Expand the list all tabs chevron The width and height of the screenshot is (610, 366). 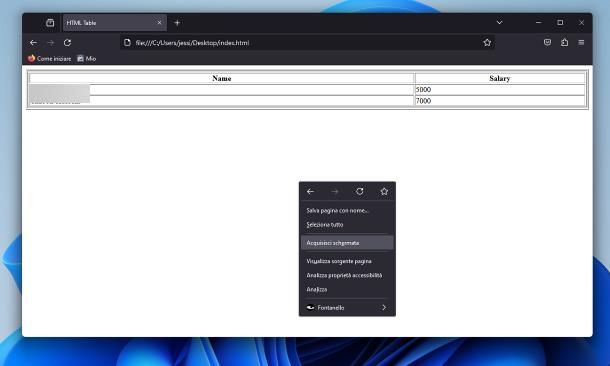tap(500, 23)
